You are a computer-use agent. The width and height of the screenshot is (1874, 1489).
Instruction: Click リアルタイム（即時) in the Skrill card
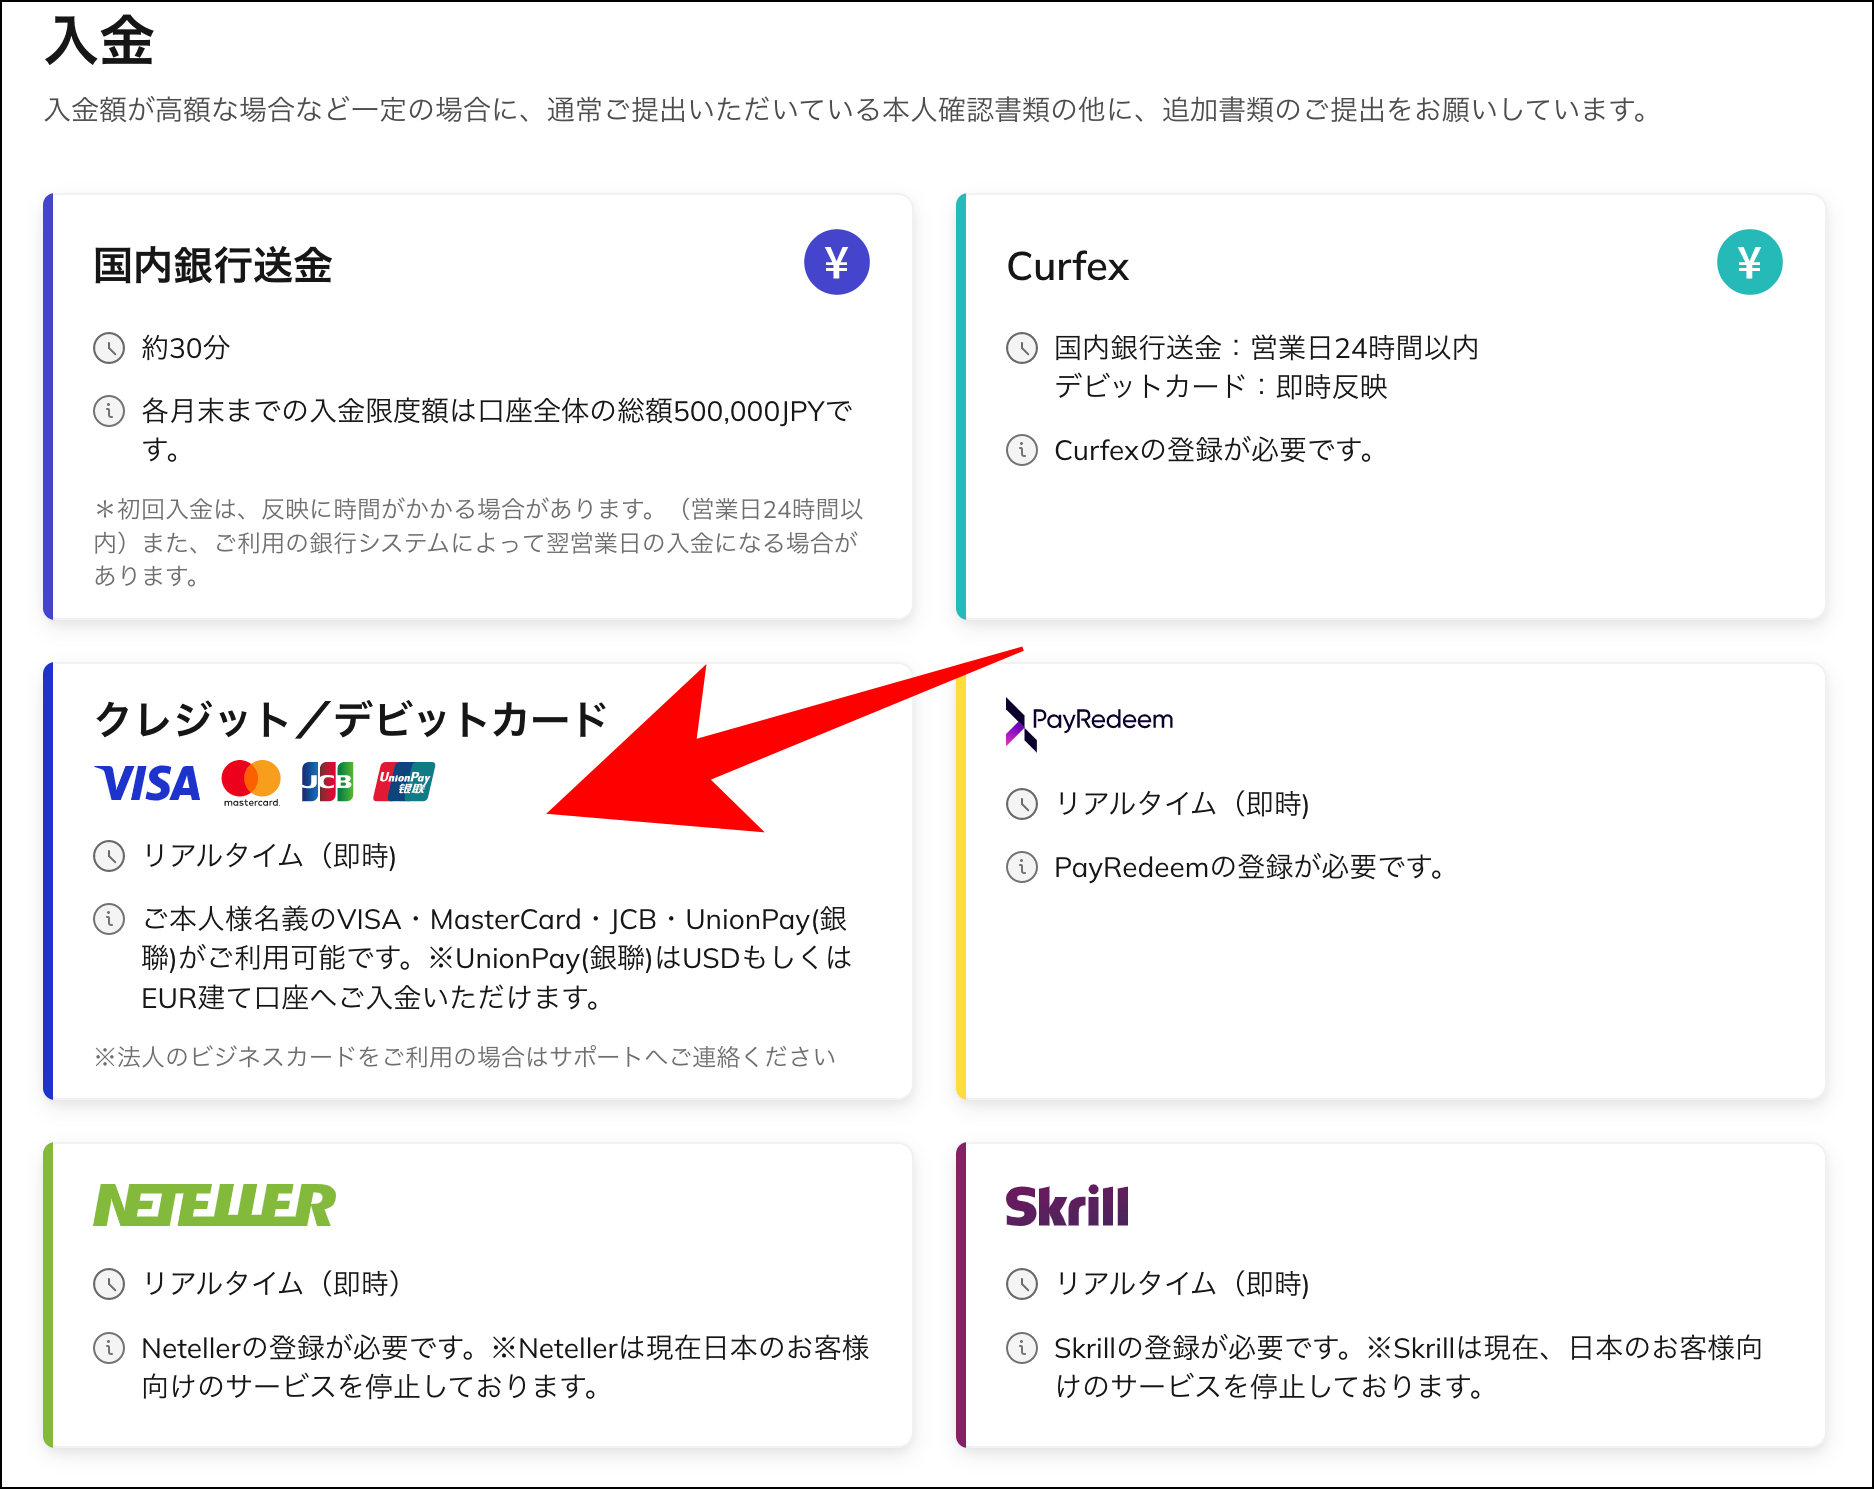tap(1182, 1284)
